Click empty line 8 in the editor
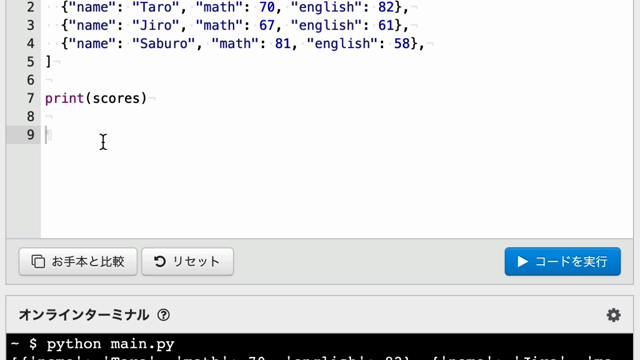This screenshot has width=640, height=360. tap(337, 117)
